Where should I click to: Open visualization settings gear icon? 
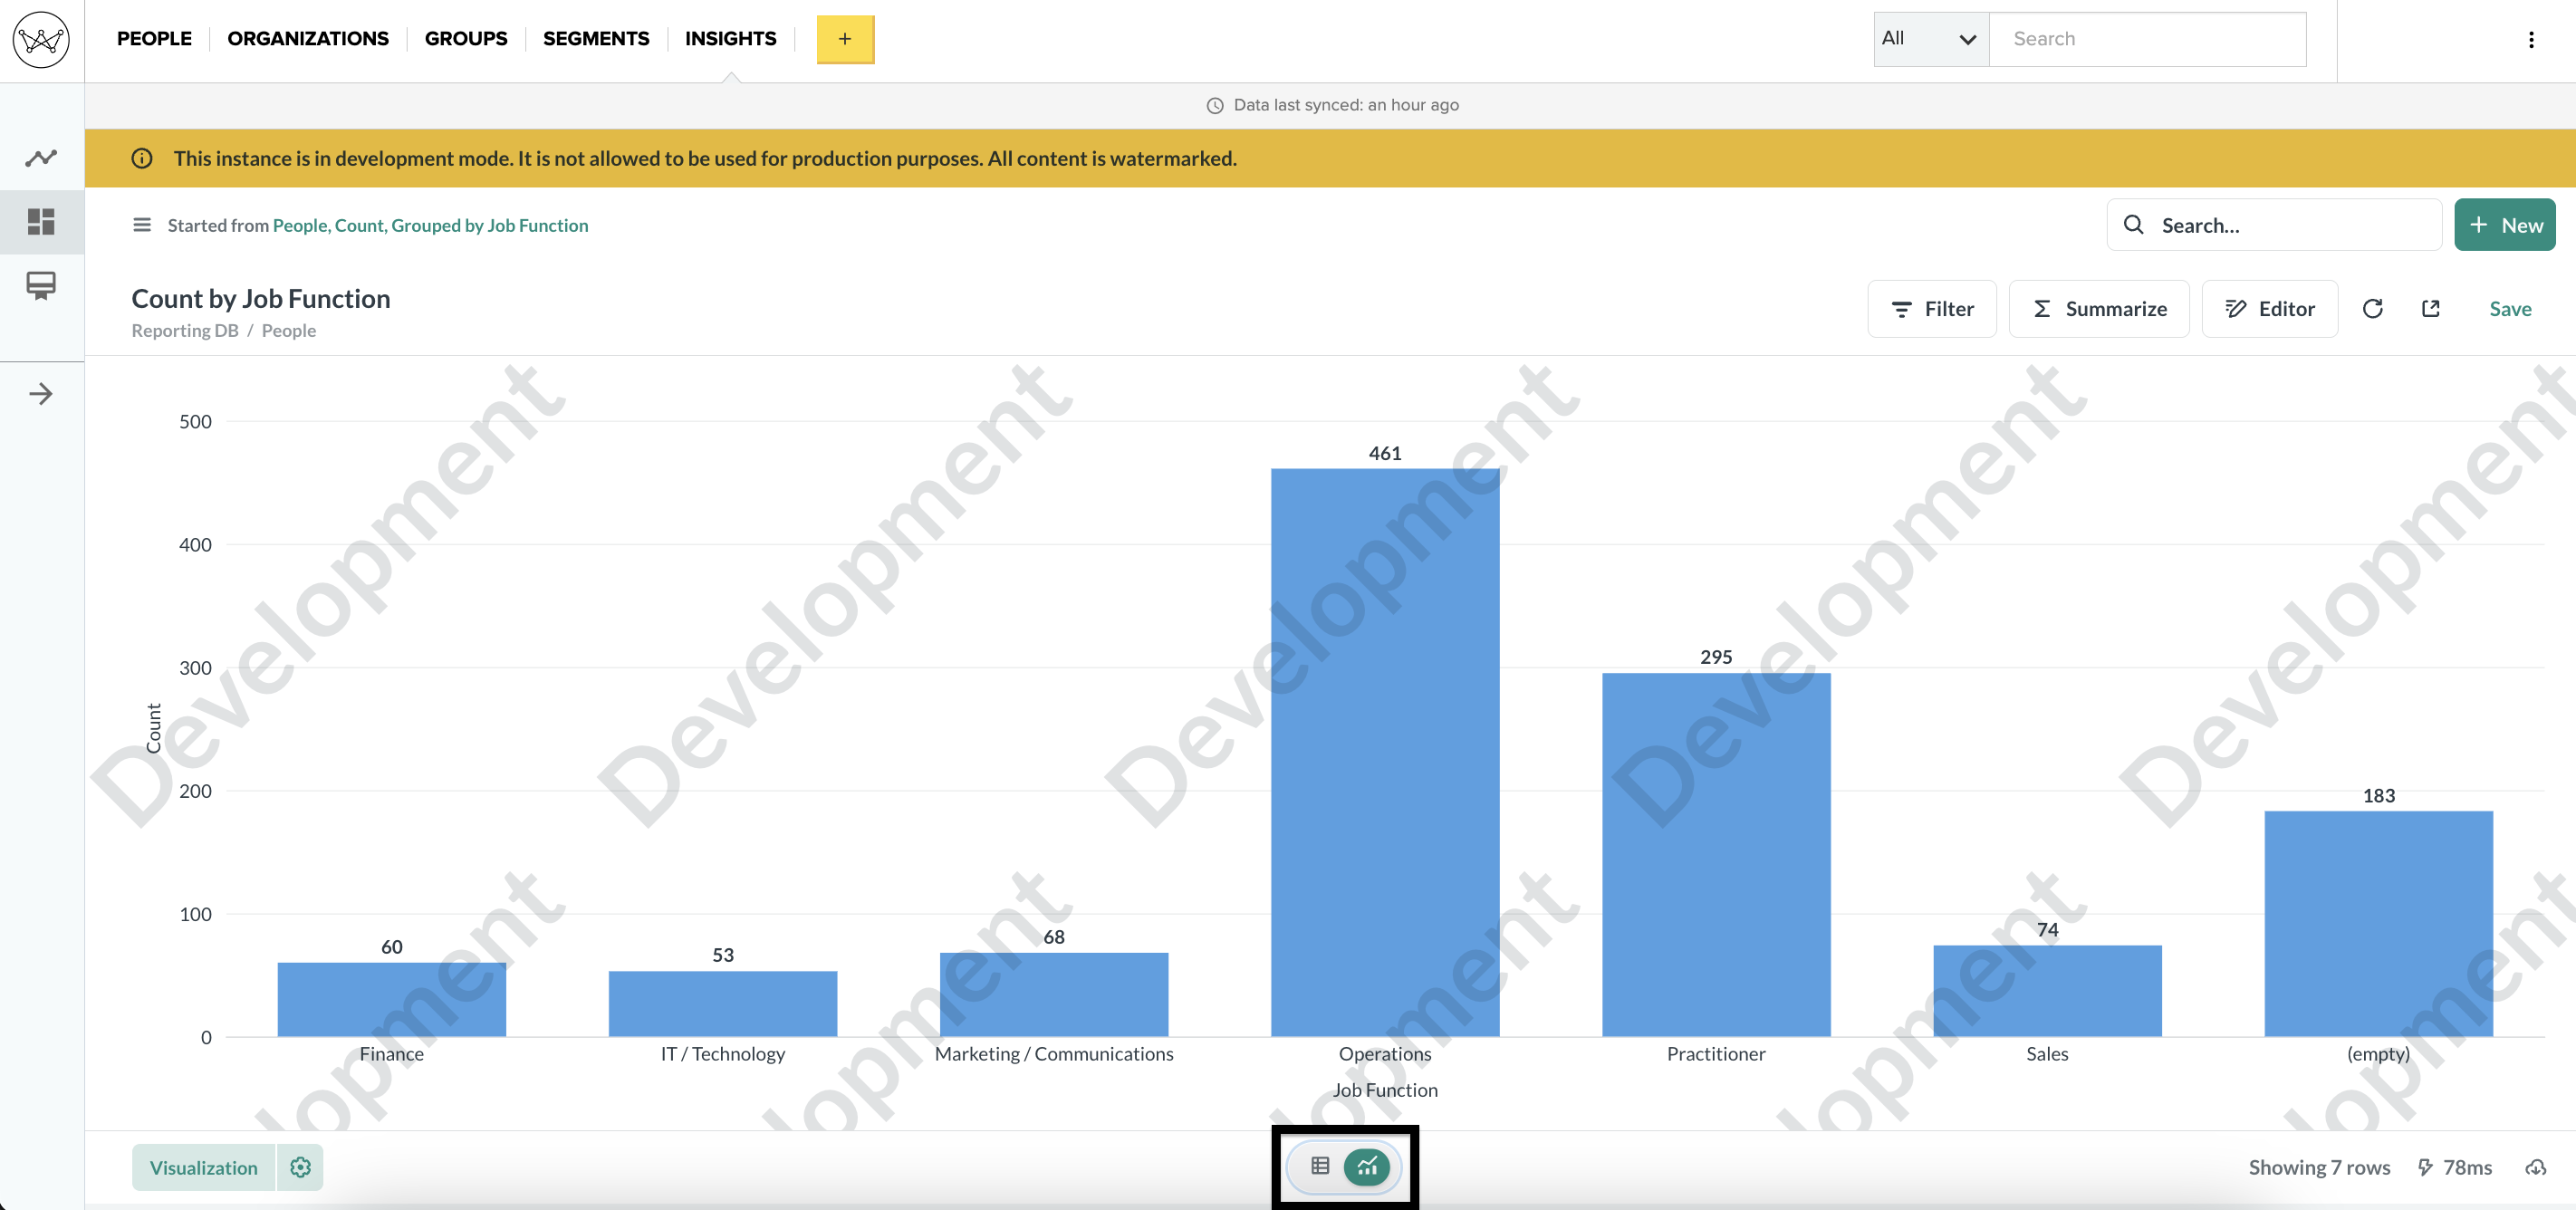pos(301,1167)
